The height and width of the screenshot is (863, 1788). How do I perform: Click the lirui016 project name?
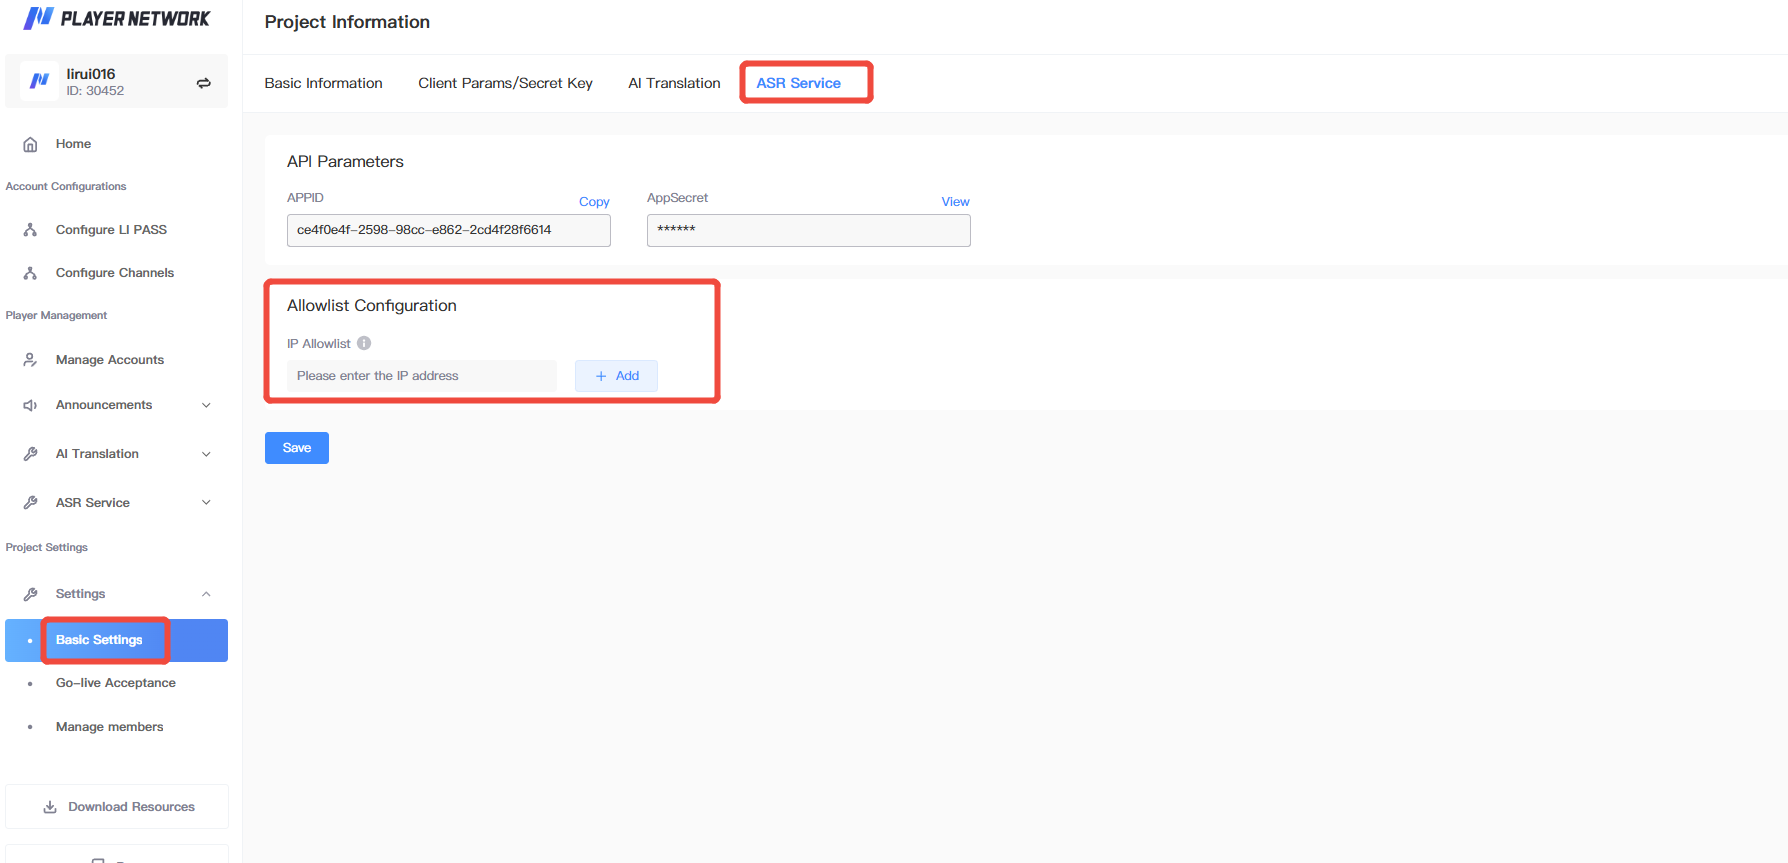click(x=91, y=74)
